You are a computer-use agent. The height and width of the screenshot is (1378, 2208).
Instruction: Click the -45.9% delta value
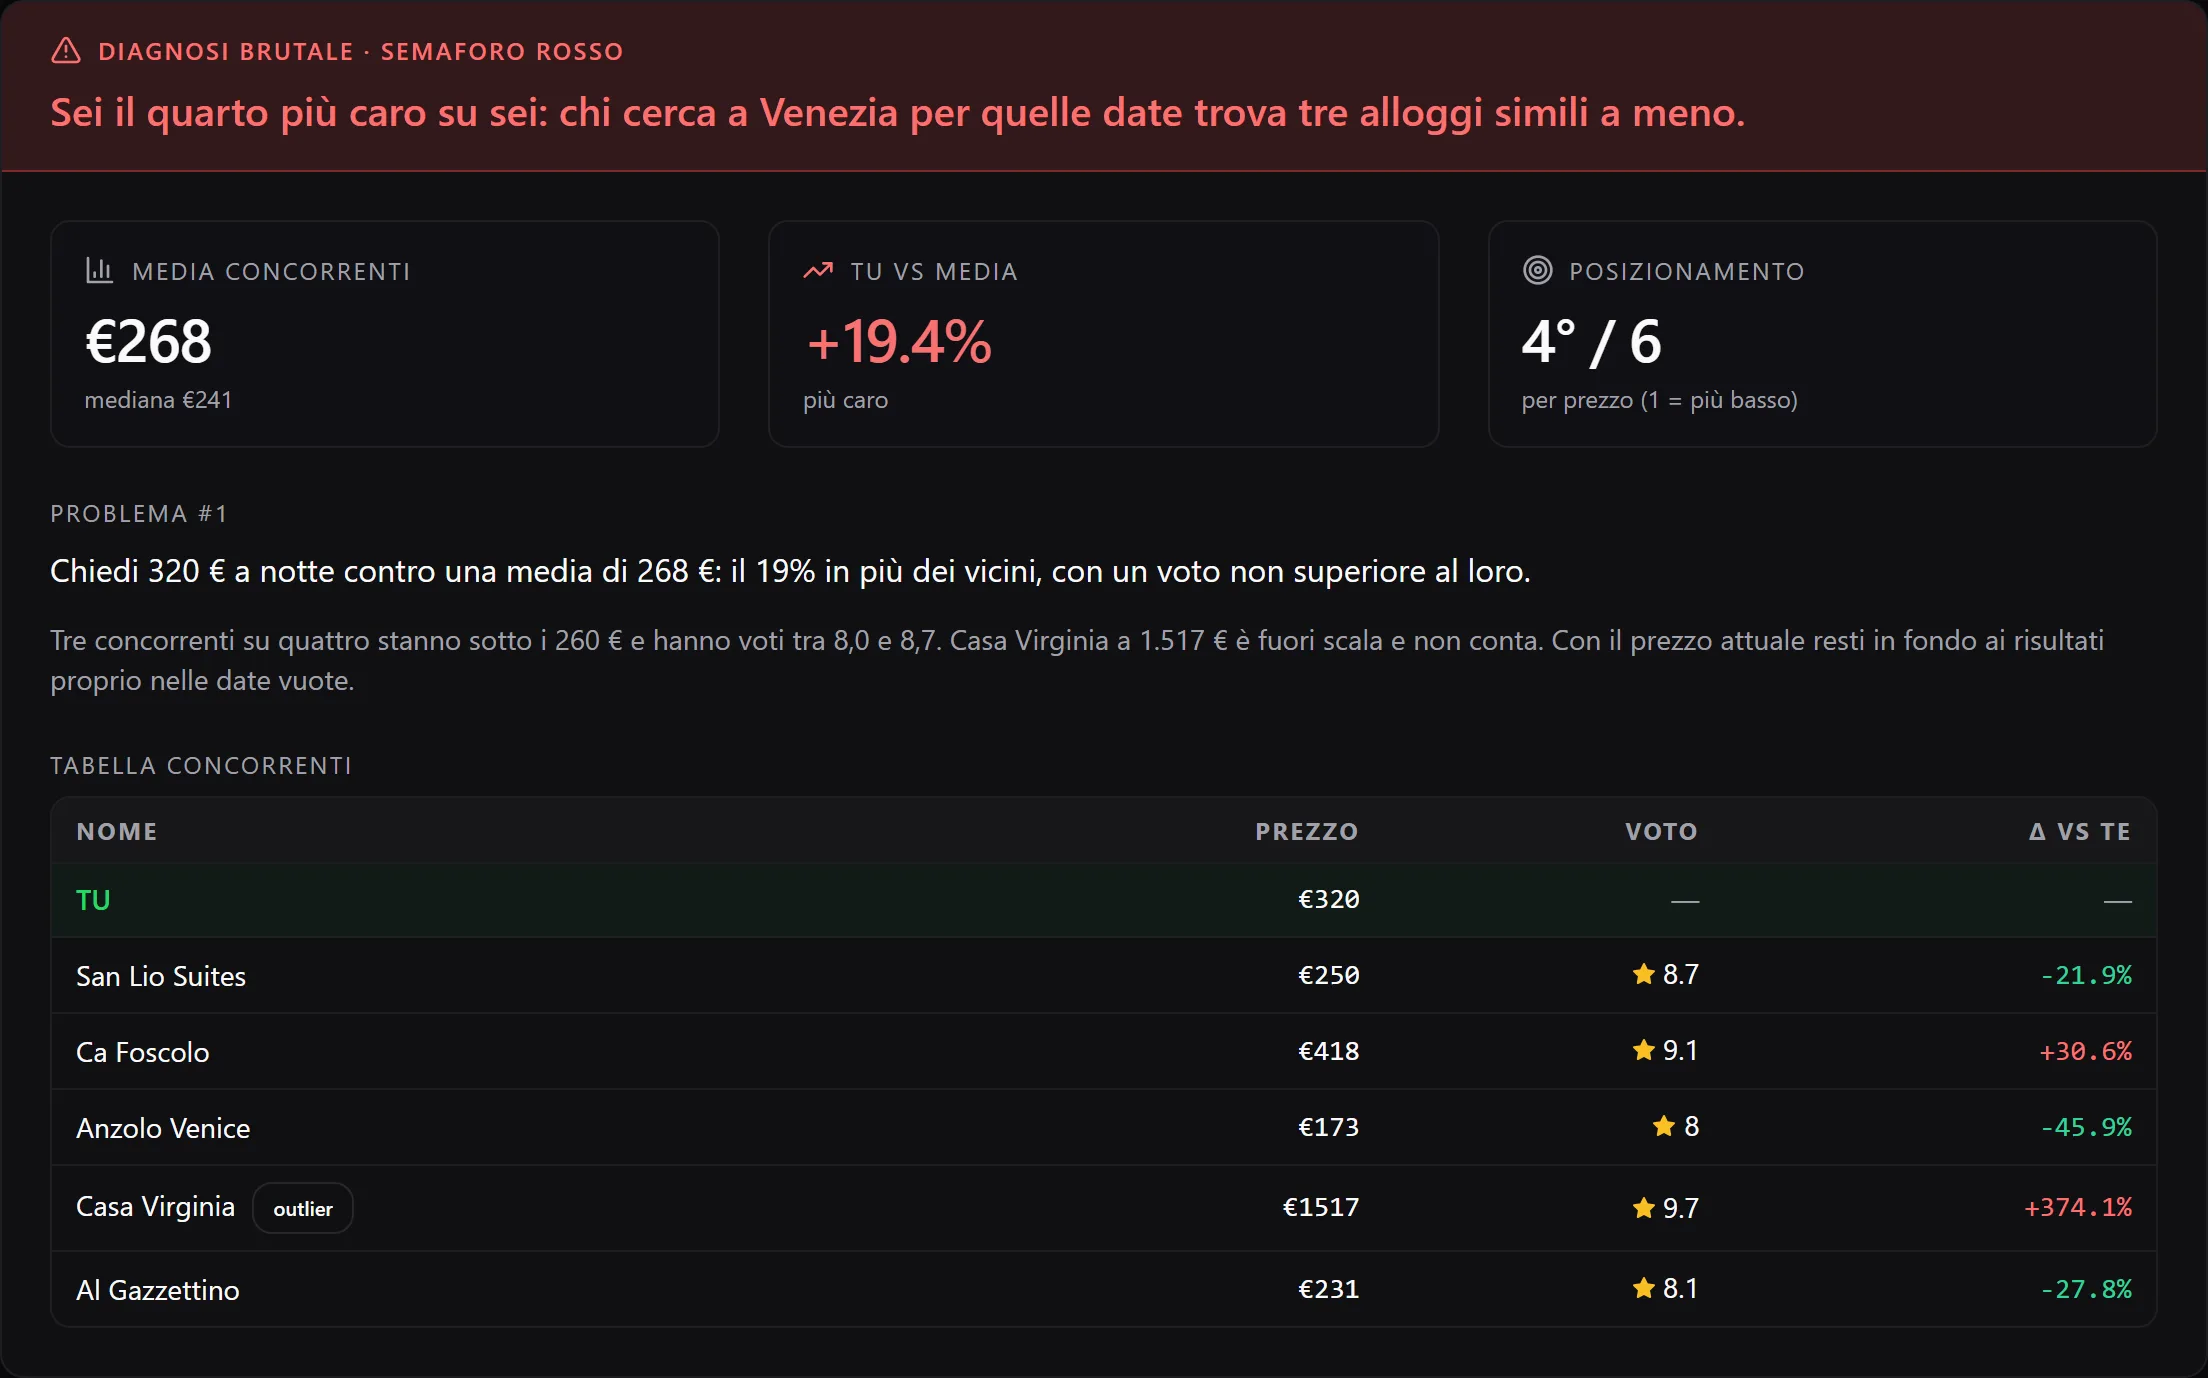click(2086, 1127)
